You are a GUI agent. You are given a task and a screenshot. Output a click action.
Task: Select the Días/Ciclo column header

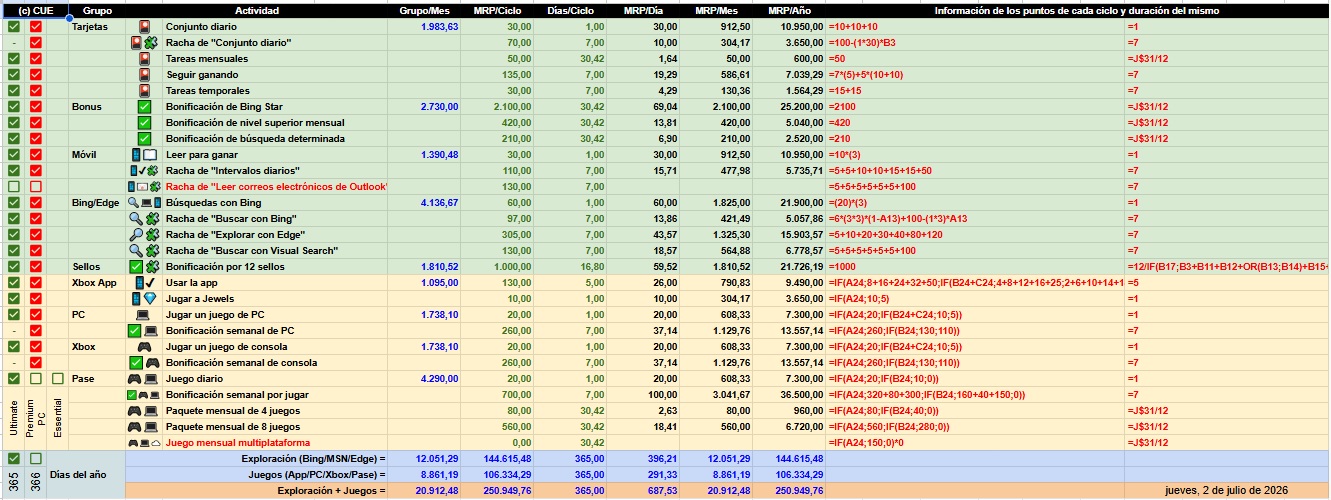coord(571,11)
